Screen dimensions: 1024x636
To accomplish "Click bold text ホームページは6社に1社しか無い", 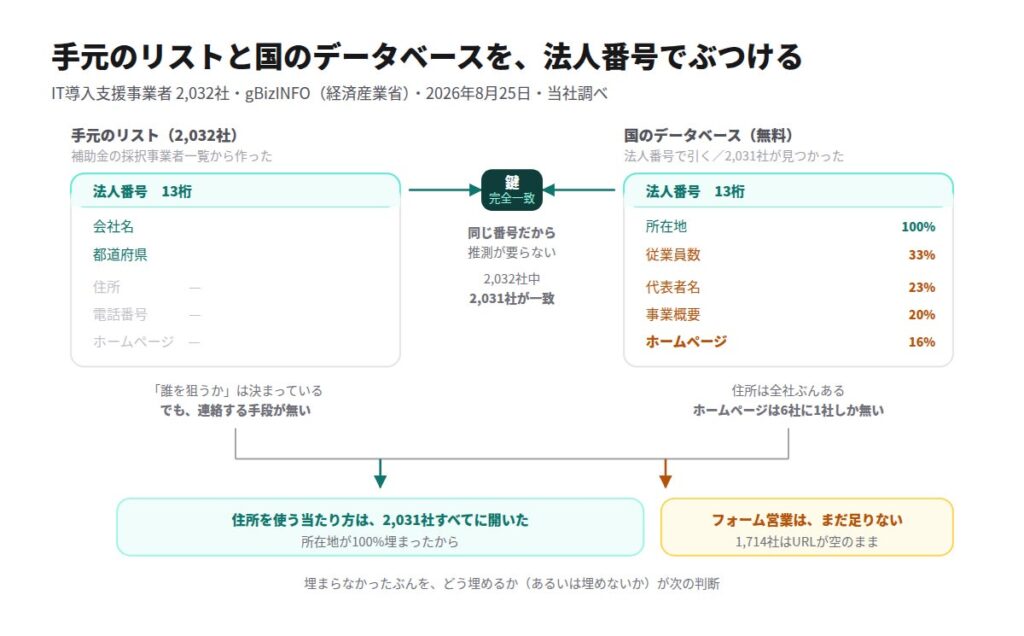I will [788, 411].
